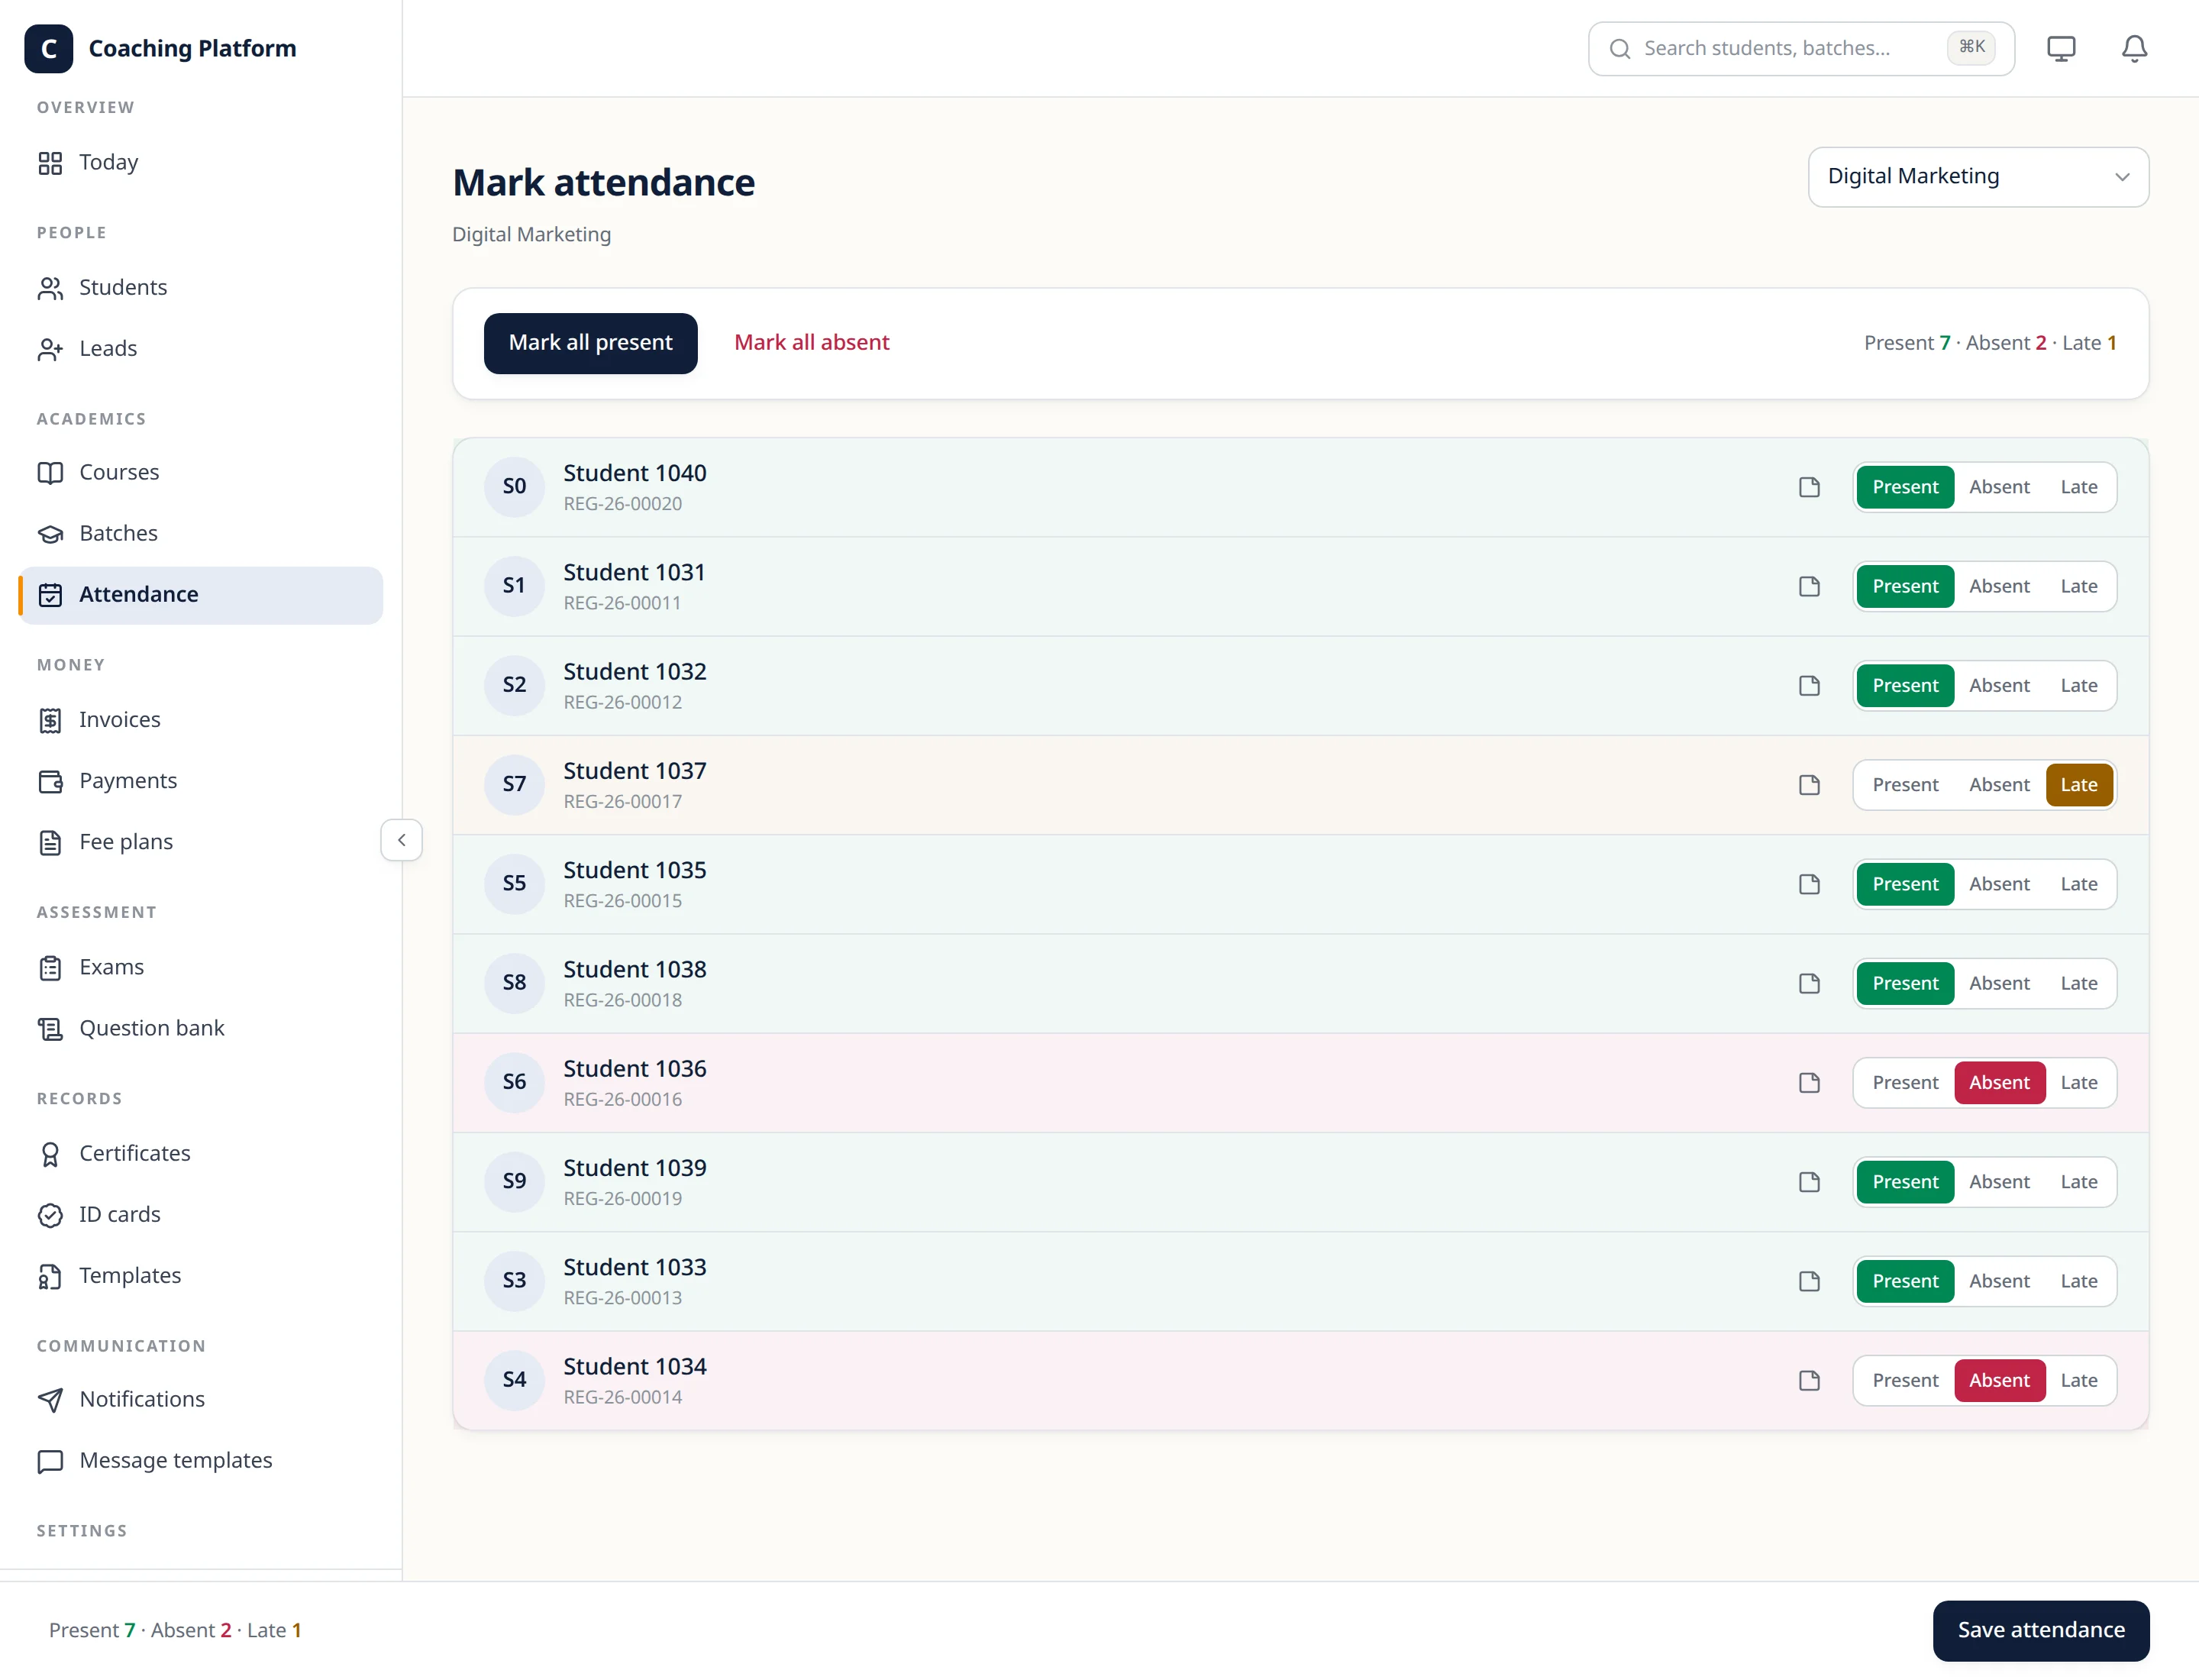The width and height of the screenshot is (2199, 1680).
Task: Click Mark all absent link
Action: coord(811,343)
